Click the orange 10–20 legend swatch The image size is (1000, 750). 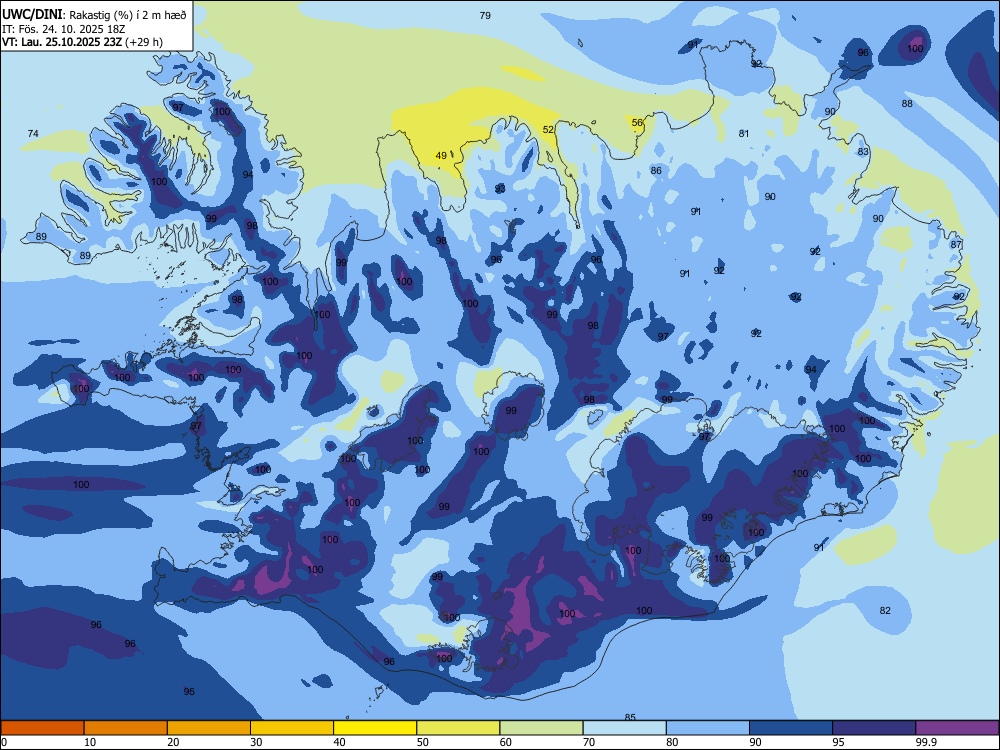tap(126, 728)
